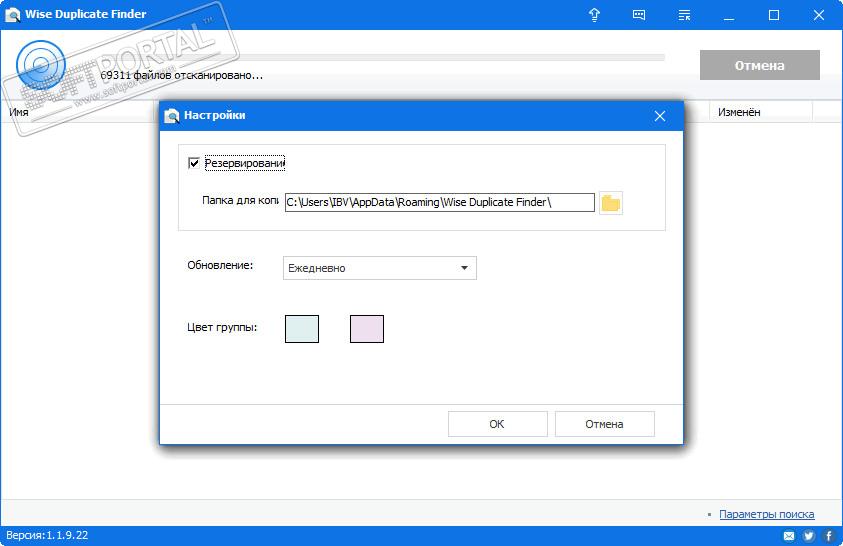Click the email icon in status bar

click(x=789, y=535)
